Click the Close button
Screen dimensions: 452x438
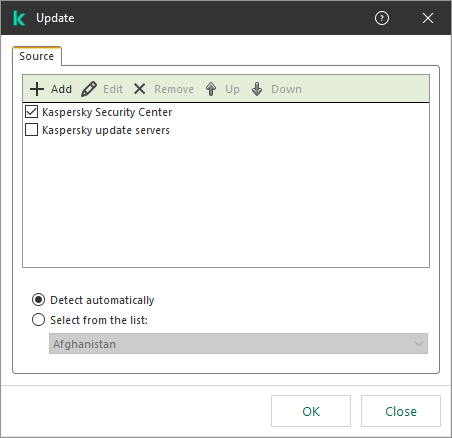pyautogui.click(x=401, y=411)
